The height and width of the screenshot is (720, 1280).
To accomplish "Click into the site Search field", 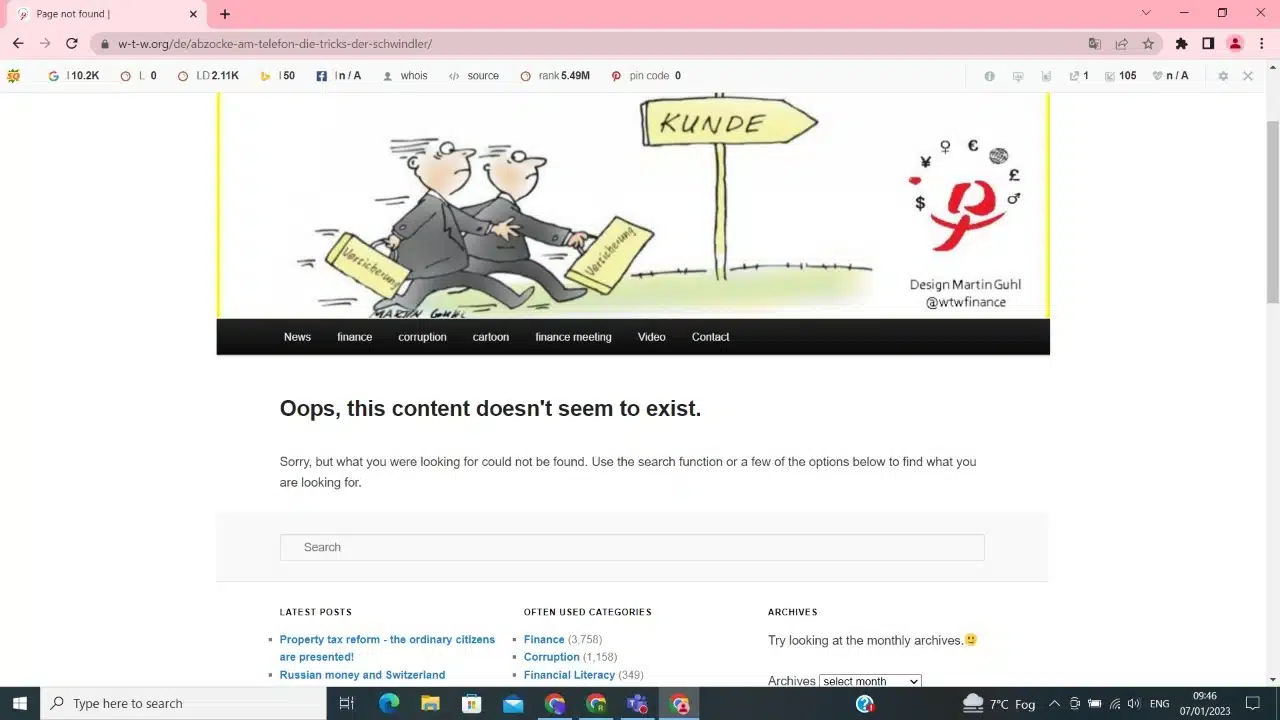I will (632, 547).
